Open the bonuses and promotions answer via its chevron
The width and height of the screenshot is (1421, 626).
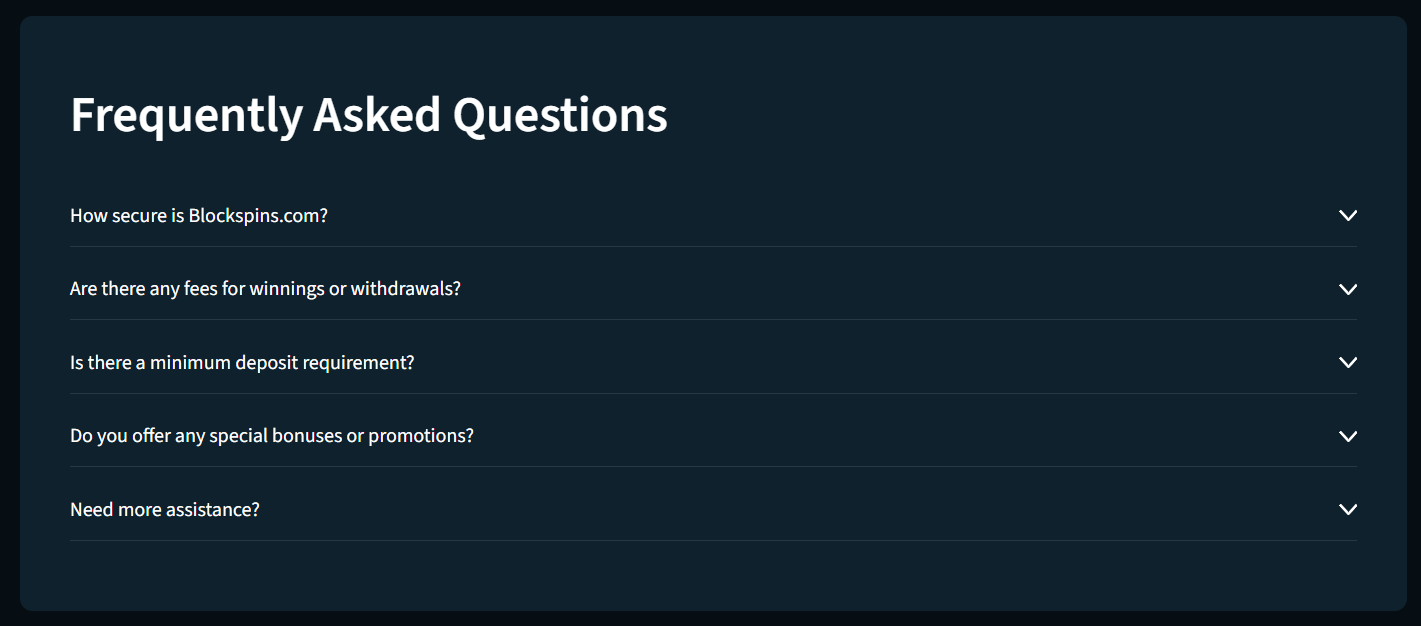1347,436
